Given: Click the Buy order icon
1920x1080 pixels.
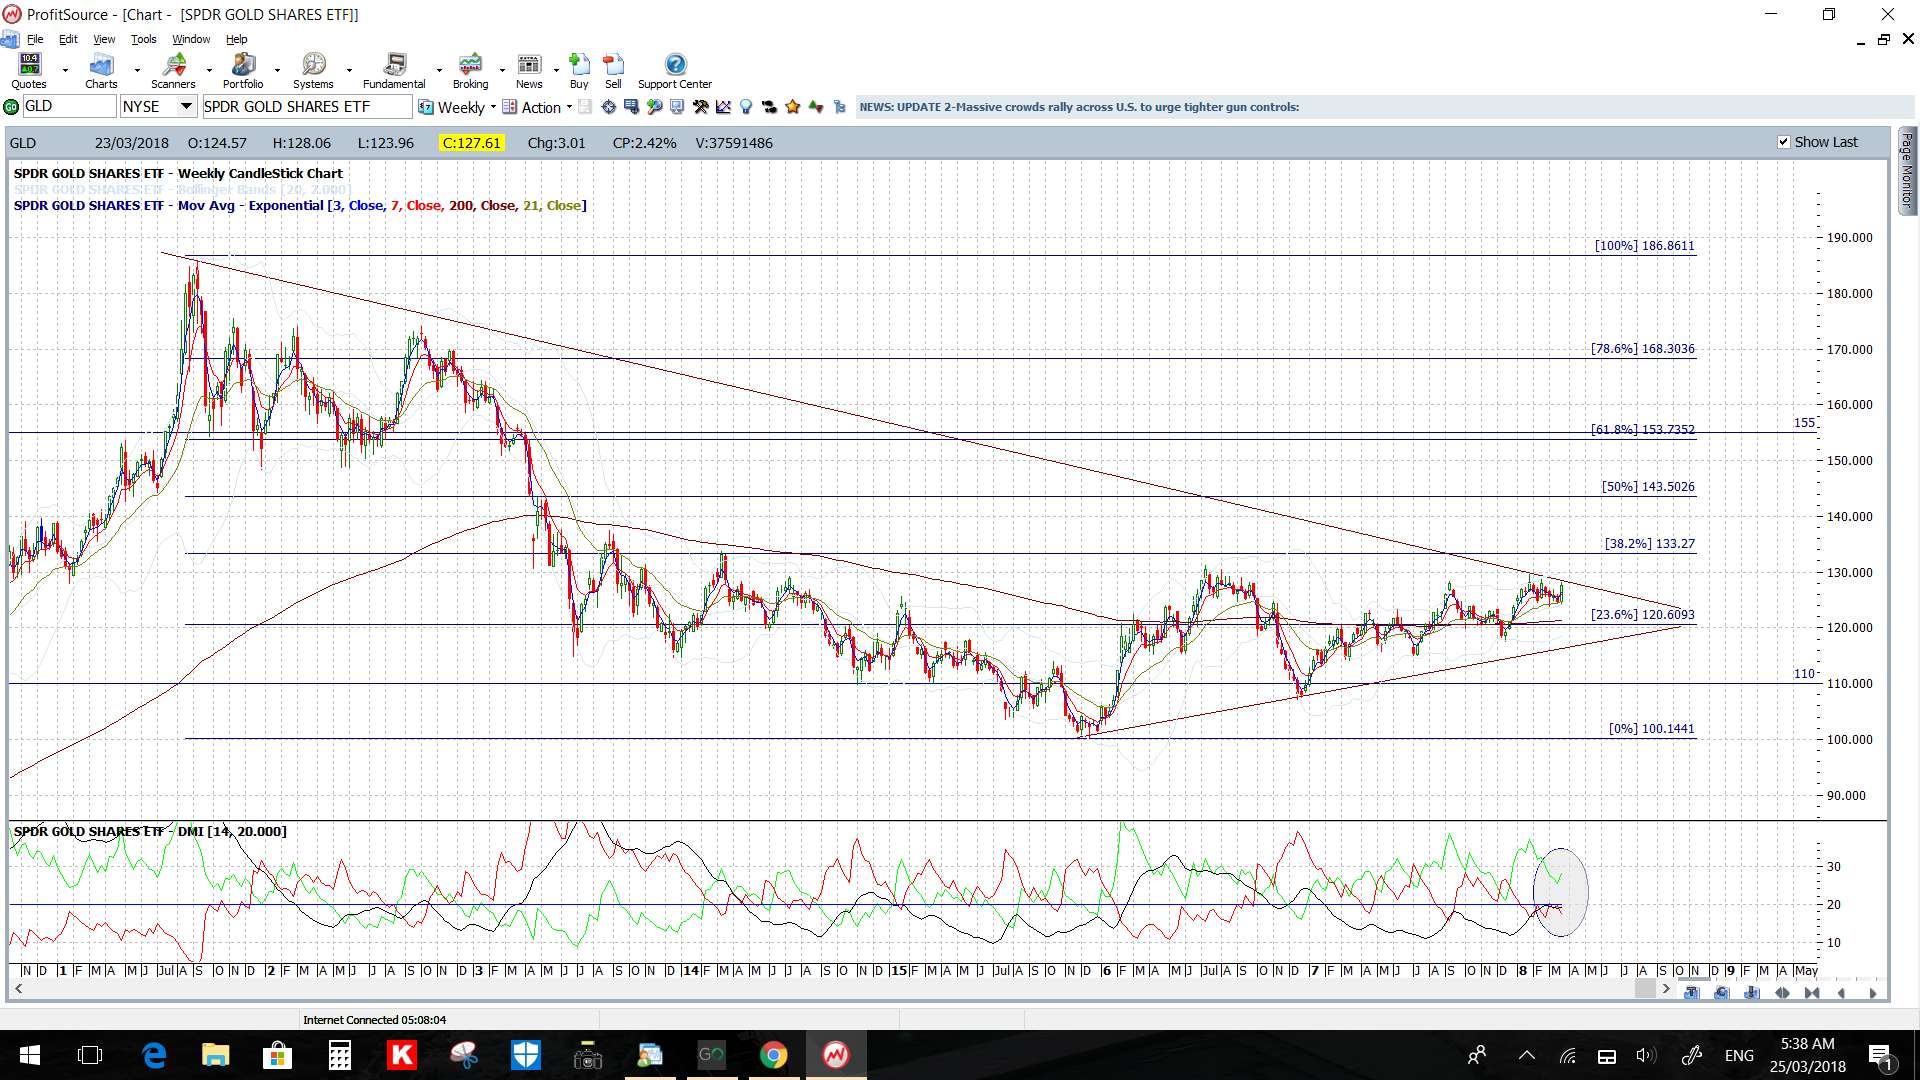Looking at the screenshot, I should pos(579,71).
